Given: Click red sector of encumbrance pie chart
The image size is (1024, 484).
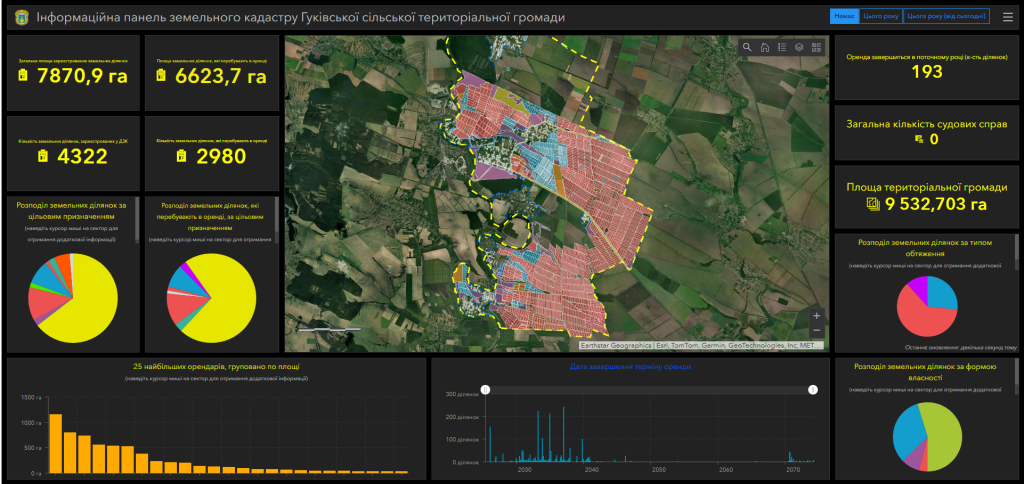Looking at the screenshot, I should pos(921,319).
